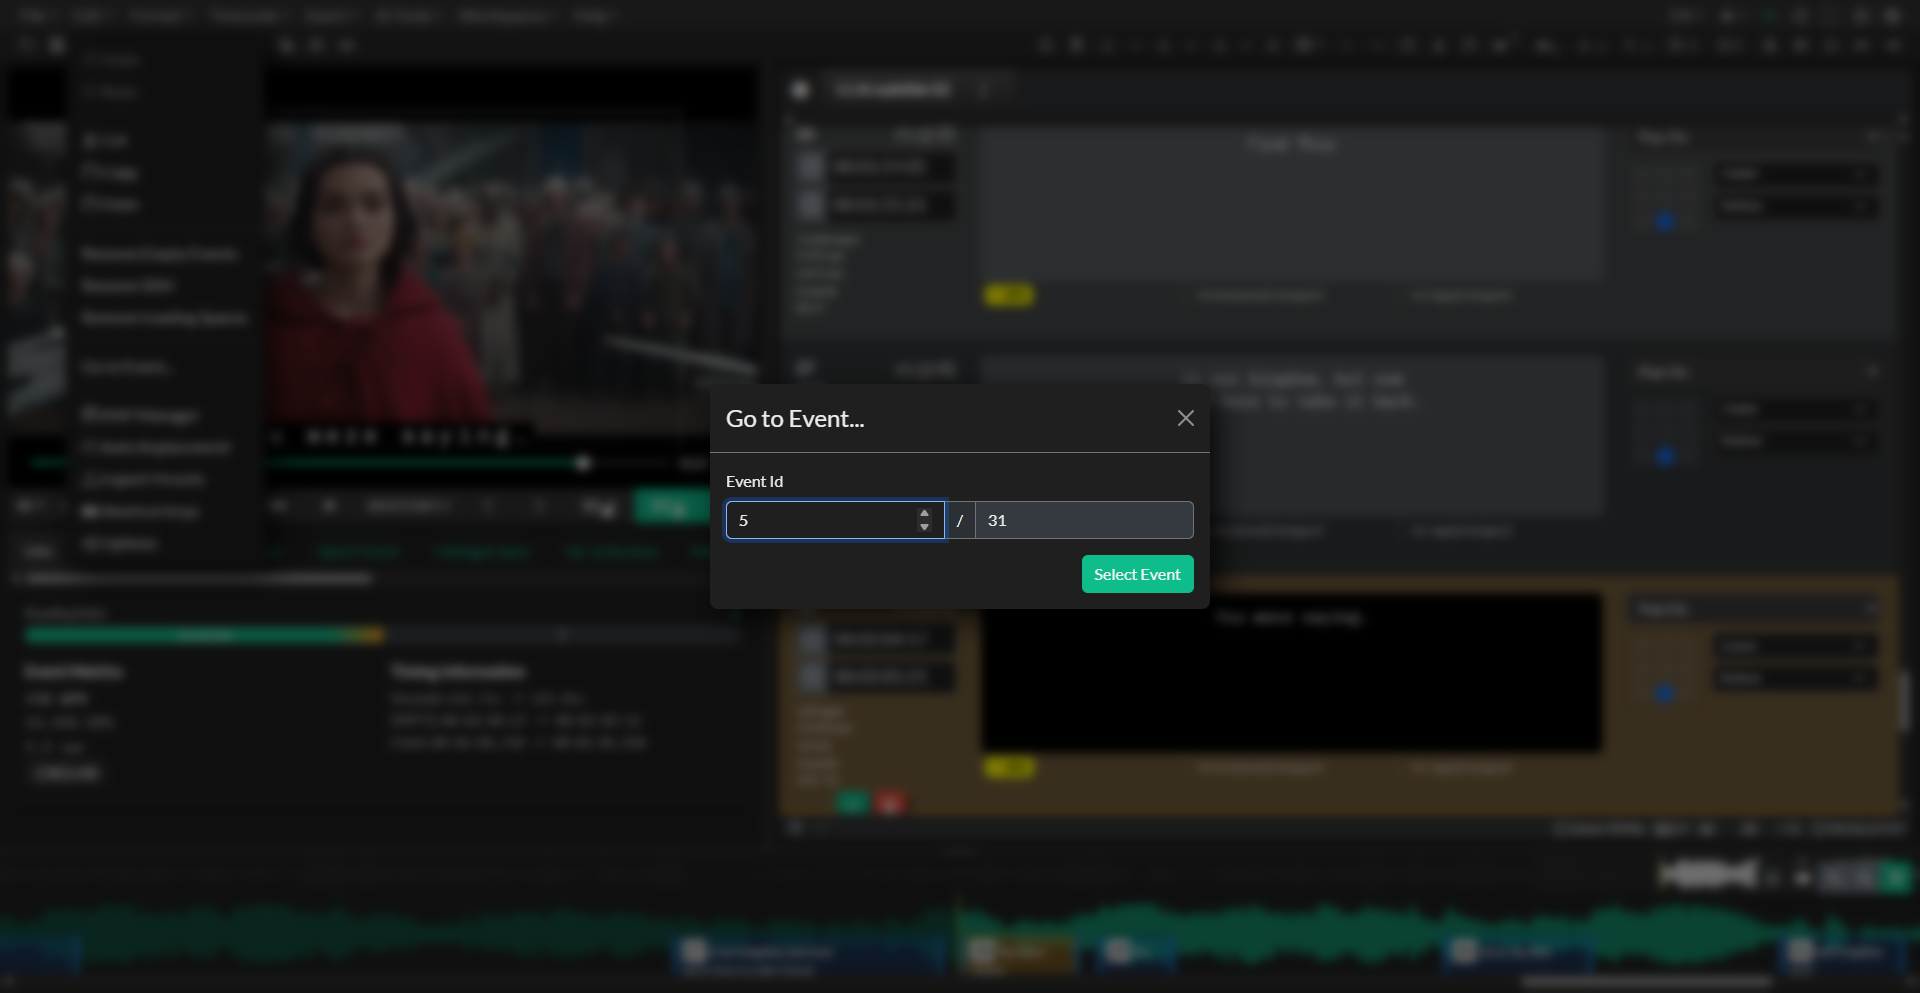Open the wide dropdown atop highlighted event's options
The width and height of the screenshot is (1920, 993).
[1755, 609]
